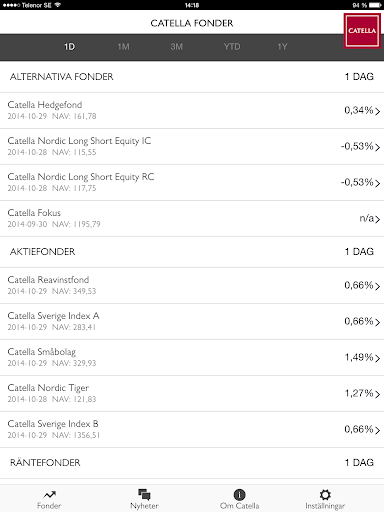Viewport: 384px width, 512px height.
Task: Open the Inställningar gear icon
Action: 325,494
